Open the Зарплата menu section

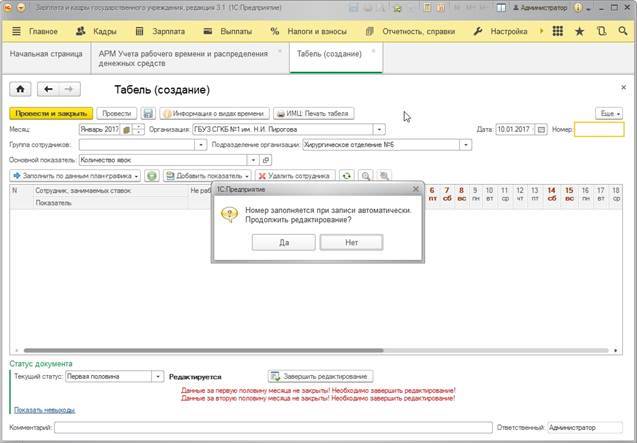(160, 31)
